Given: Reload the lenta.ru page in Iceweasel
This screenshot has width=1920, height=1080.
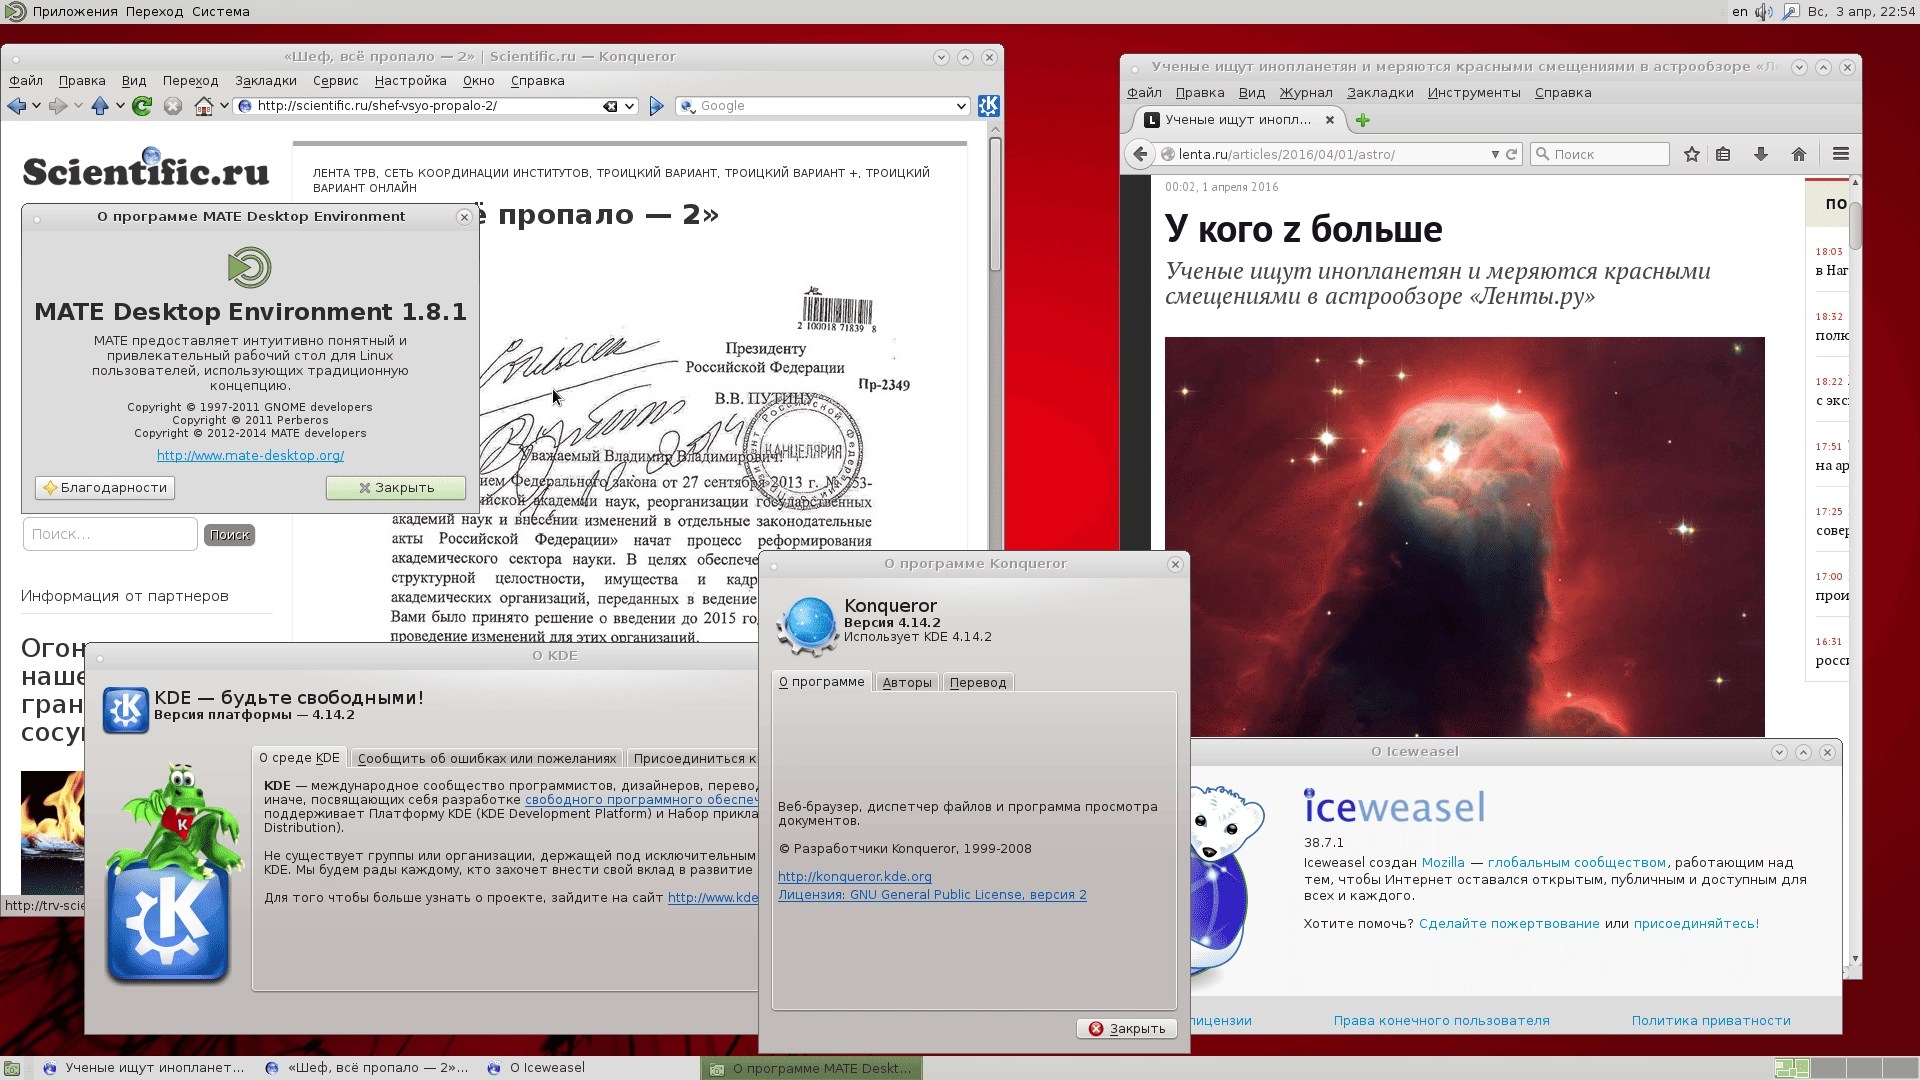Looking at the screenshot, I should point(1512,155).
